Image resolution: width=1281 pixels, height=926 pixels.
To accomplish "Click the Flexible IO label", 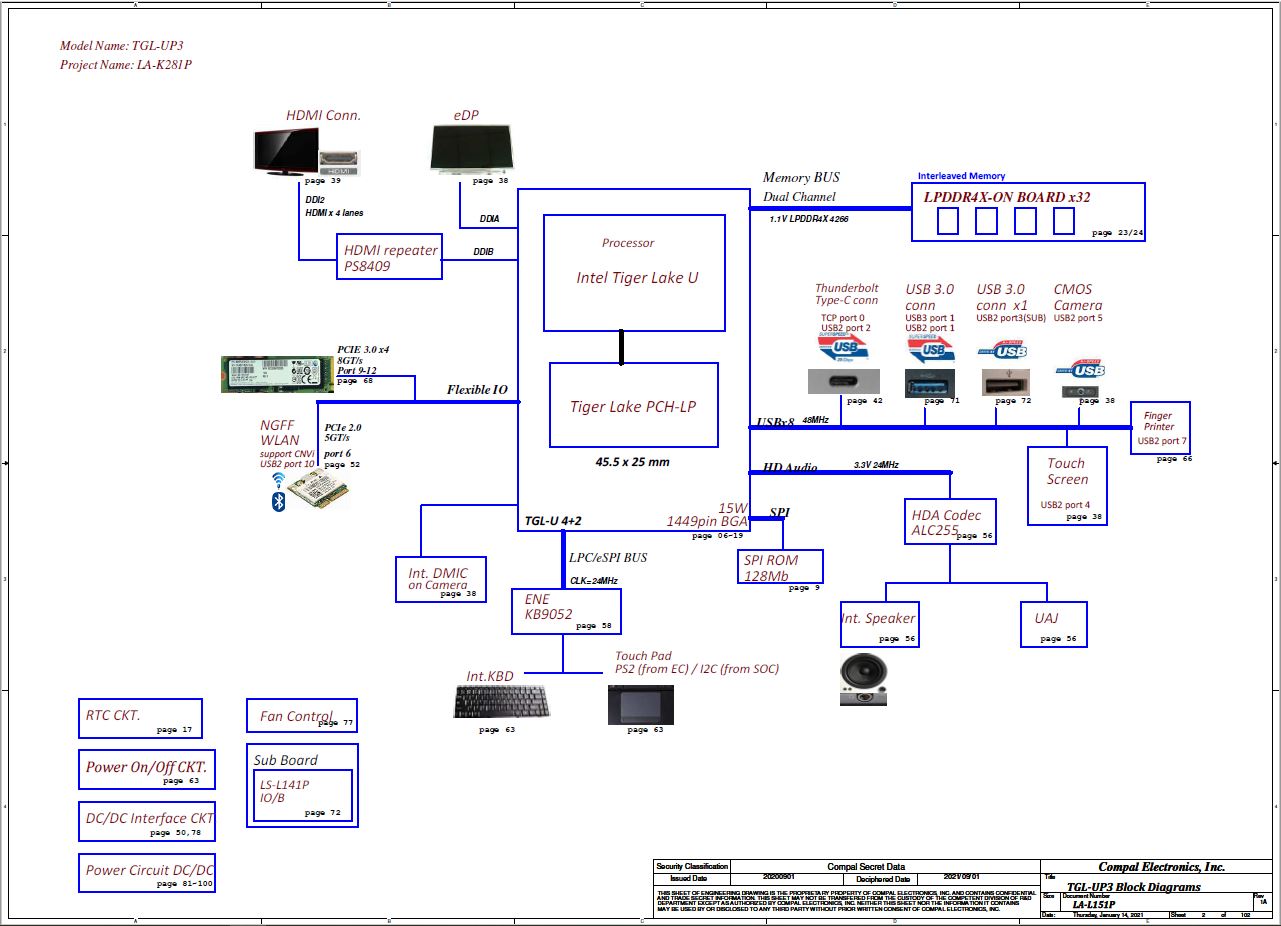I will (x=477, y=390).
